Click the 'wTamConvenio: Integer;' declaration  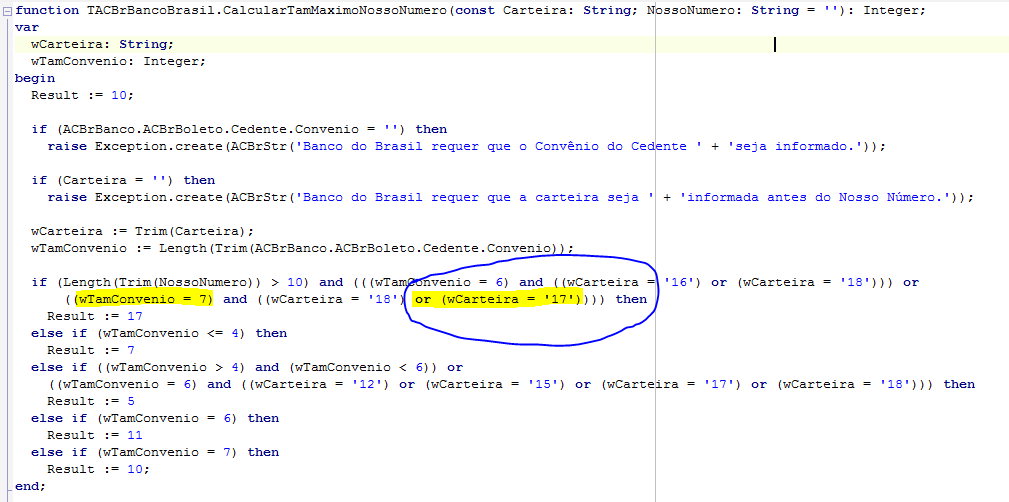pos(118,61)
